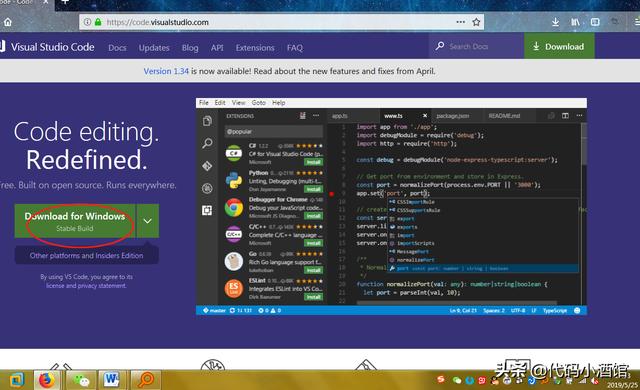This screenshot has width=640, height=390.
Task: Toggle the red breakpoint on line 9
Action: tap(331, 194)
